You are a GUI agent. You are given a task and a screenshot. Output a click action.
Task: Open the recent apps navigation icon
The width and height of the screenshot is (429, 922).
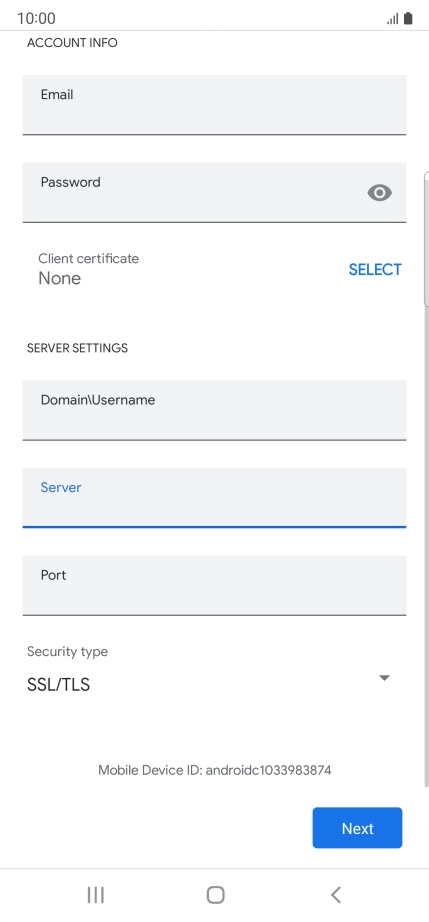click(x=95, y=894)
